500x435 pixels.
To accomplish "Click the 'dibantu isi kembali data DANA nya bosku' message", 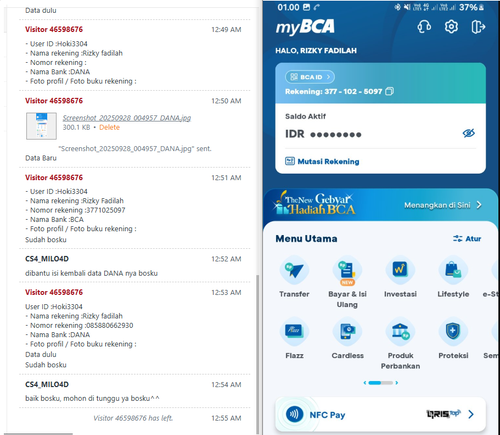I will pos(91,273).
